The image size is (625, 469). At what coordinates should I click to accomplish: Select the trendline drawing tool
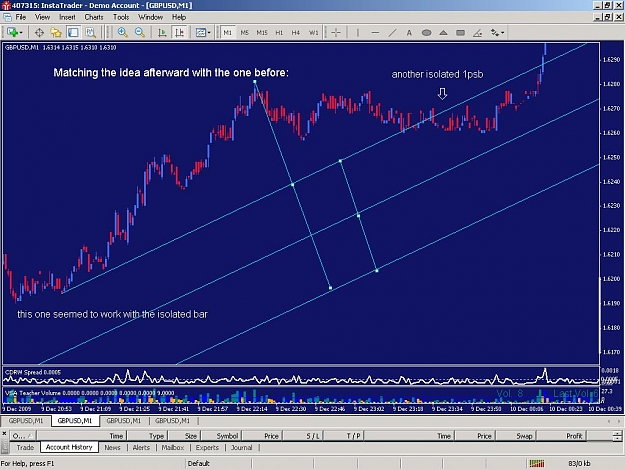pyautogui.click(x=392, y=33)
